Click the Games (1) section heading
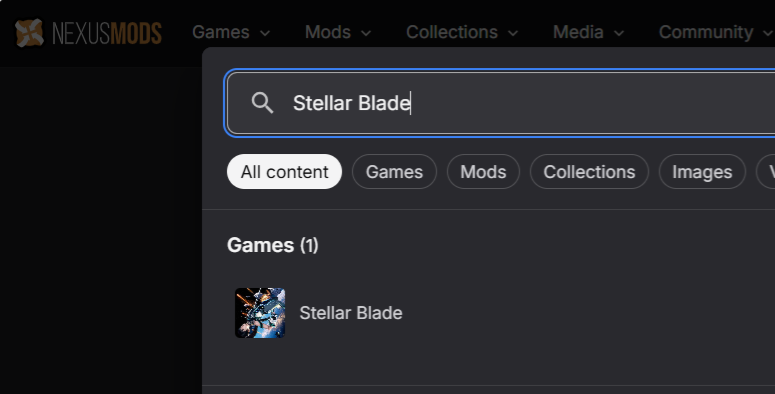Image resolution: width=775 pixels, height=394 pixels. (x=273, y=245)
